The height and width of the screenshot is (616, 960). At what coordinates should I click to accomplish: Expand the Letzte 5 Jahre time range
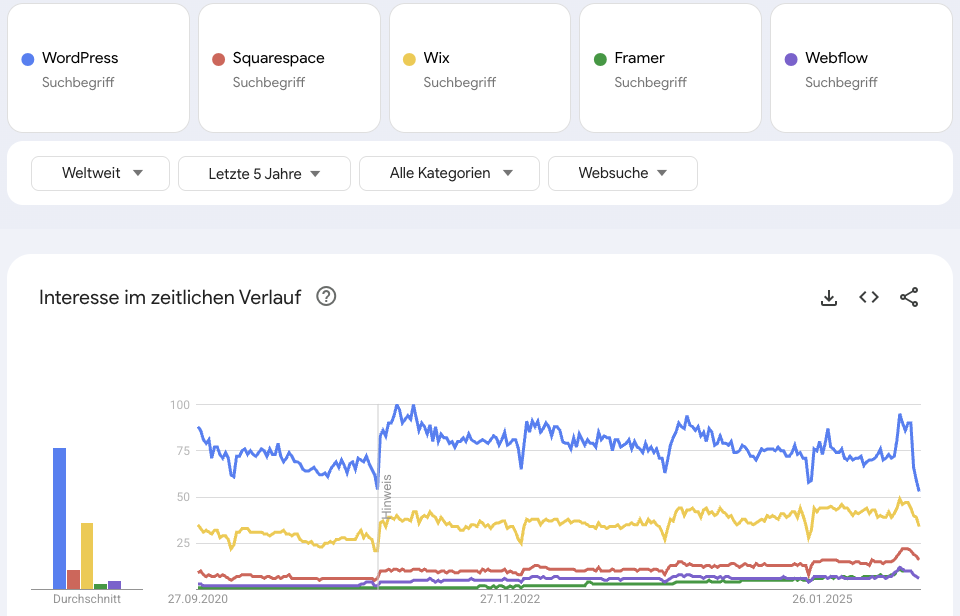coord(264,173)
